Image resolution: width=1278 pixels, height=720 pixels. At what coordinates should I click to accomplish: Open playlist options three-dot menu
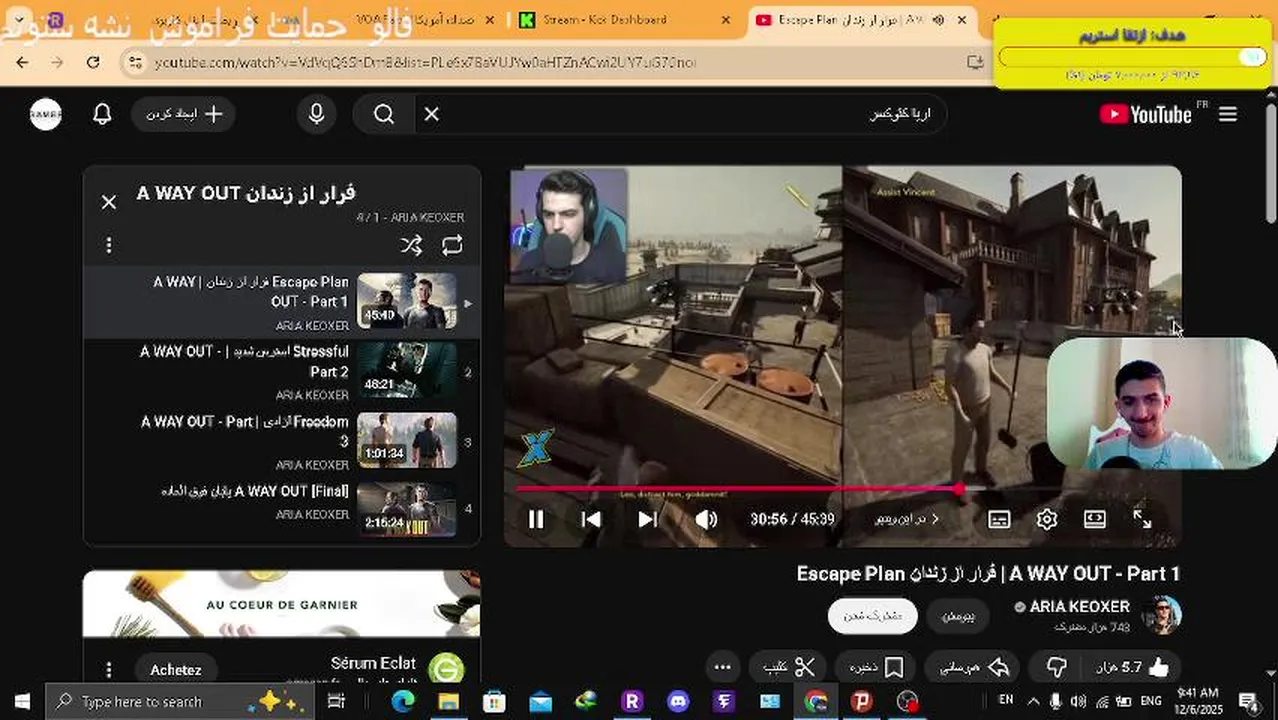[x=109, y=245]
